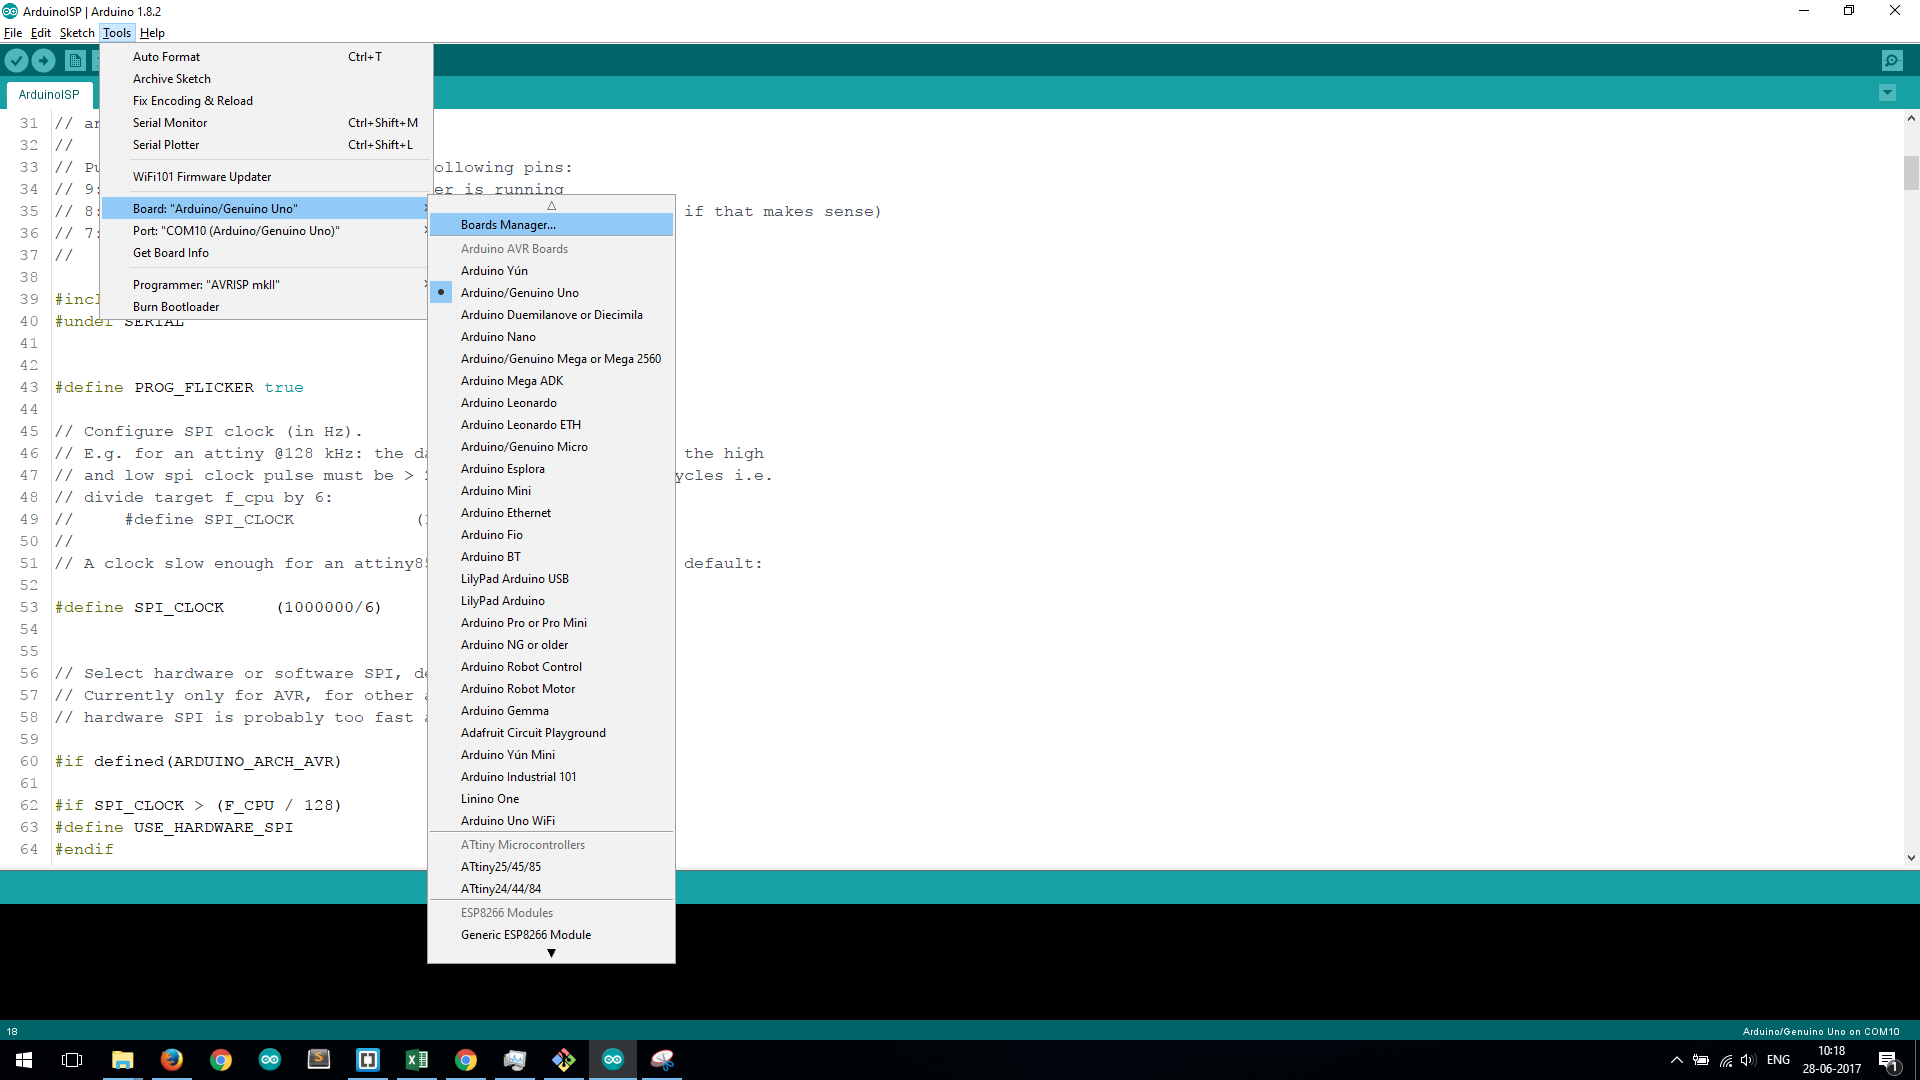
Task: Click code line 53 SPI_CLOCK define
Action: click(218, 608)
